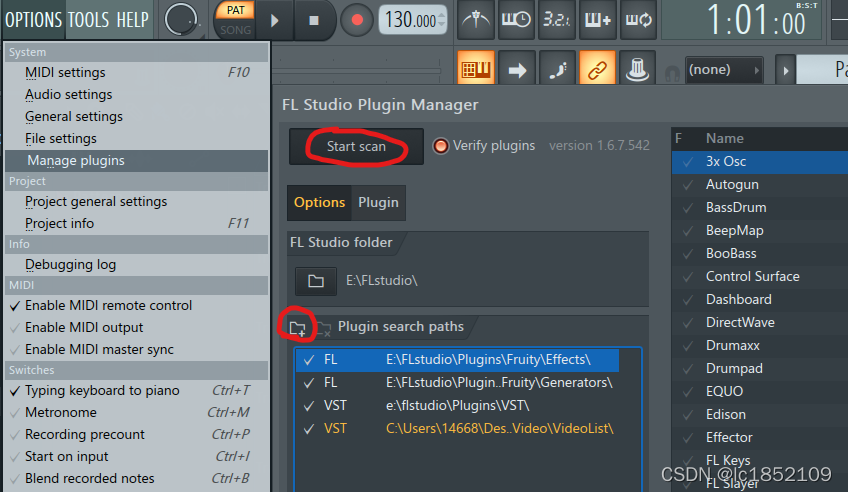This screenshot has height=492, width=848.
Task: Expand the pattern selector arrow
Action: pyautogui.click(x=785, y=70)
